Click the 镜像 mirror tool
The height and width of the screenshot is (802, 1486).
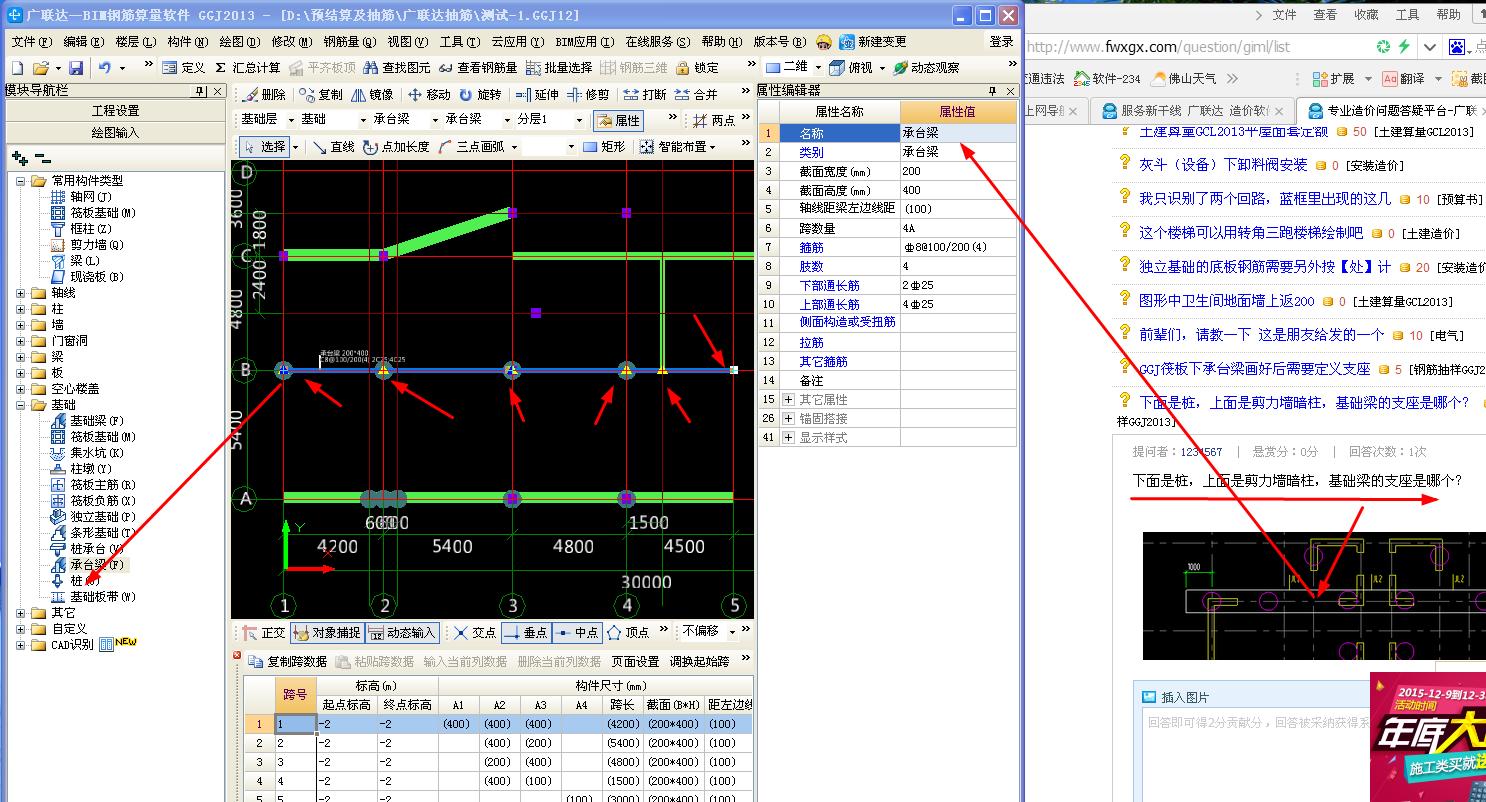coord(372,94)
